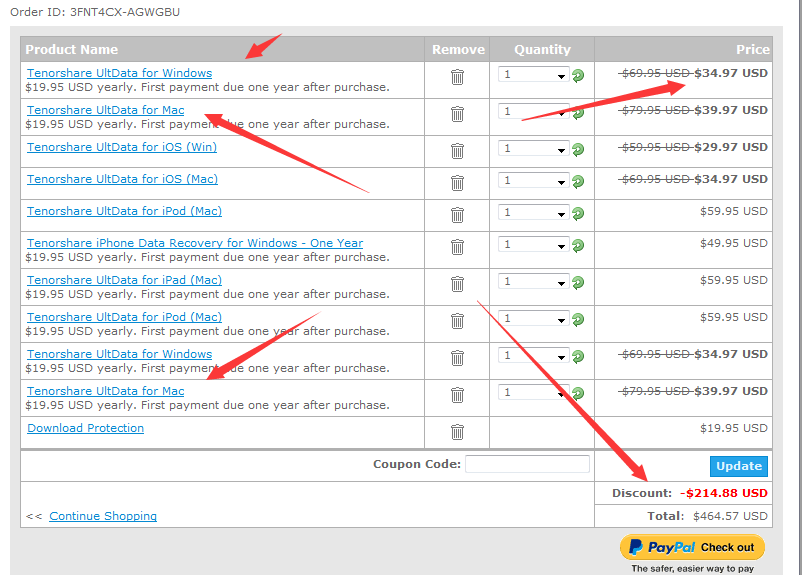The height and width of the screenshot is (575, 802).
Task: Remove UltData for iOS (Mac) from cart
Action: [x=457, y=183]
